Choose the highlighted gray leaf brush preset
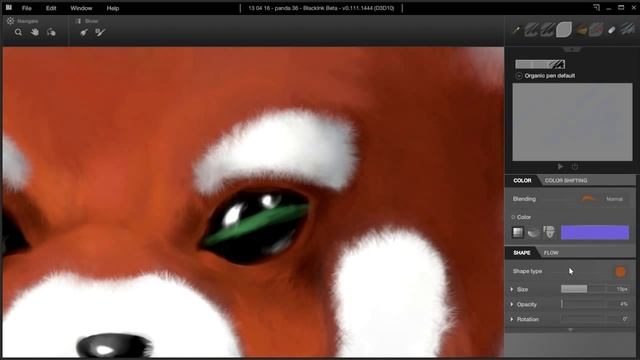 pos(564,29)
